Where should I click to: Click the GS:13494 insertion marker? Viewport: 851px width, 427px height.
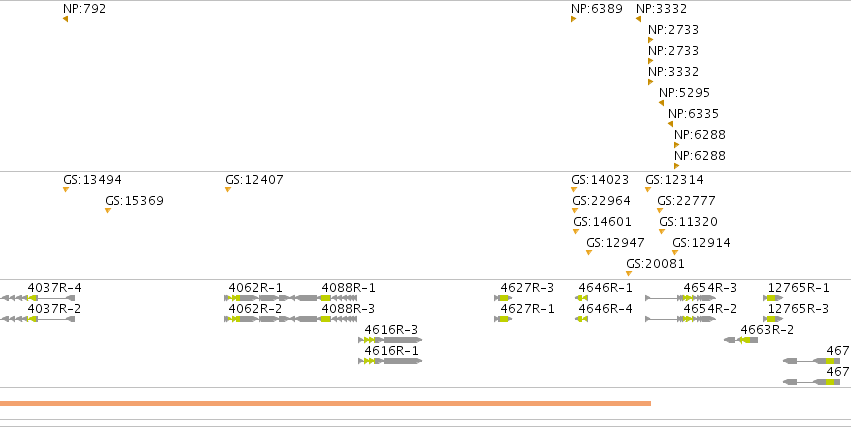point(66,189)
